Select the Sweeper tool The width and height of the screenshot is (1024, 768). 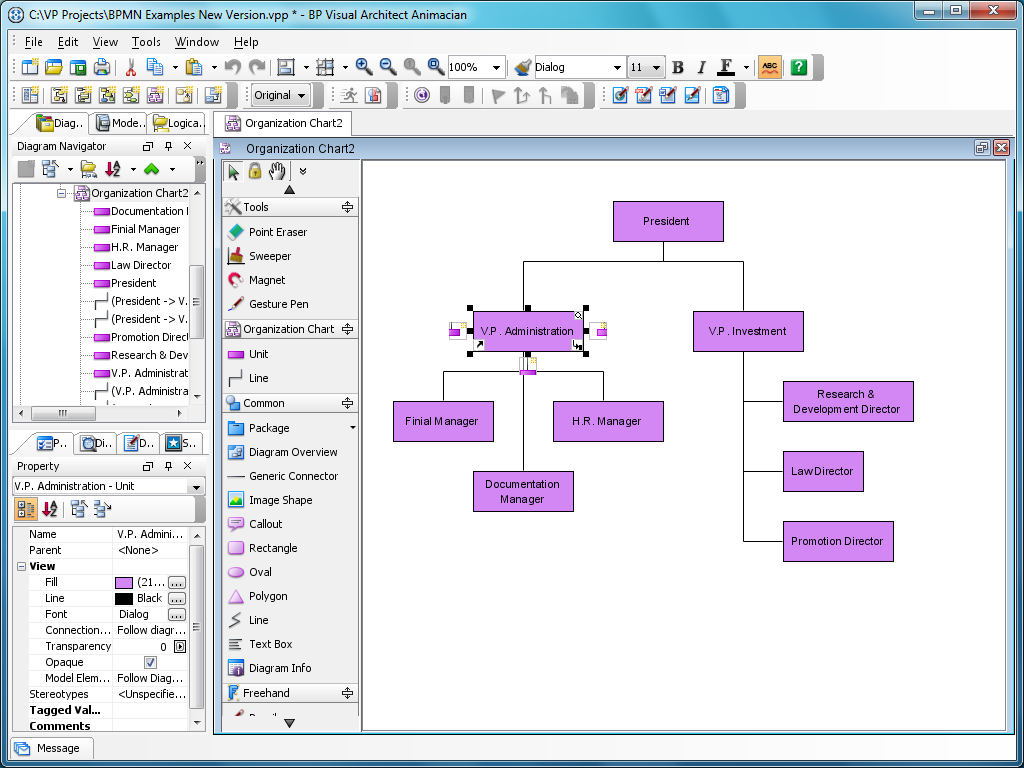pyautogui.click(x=269, y=256)
